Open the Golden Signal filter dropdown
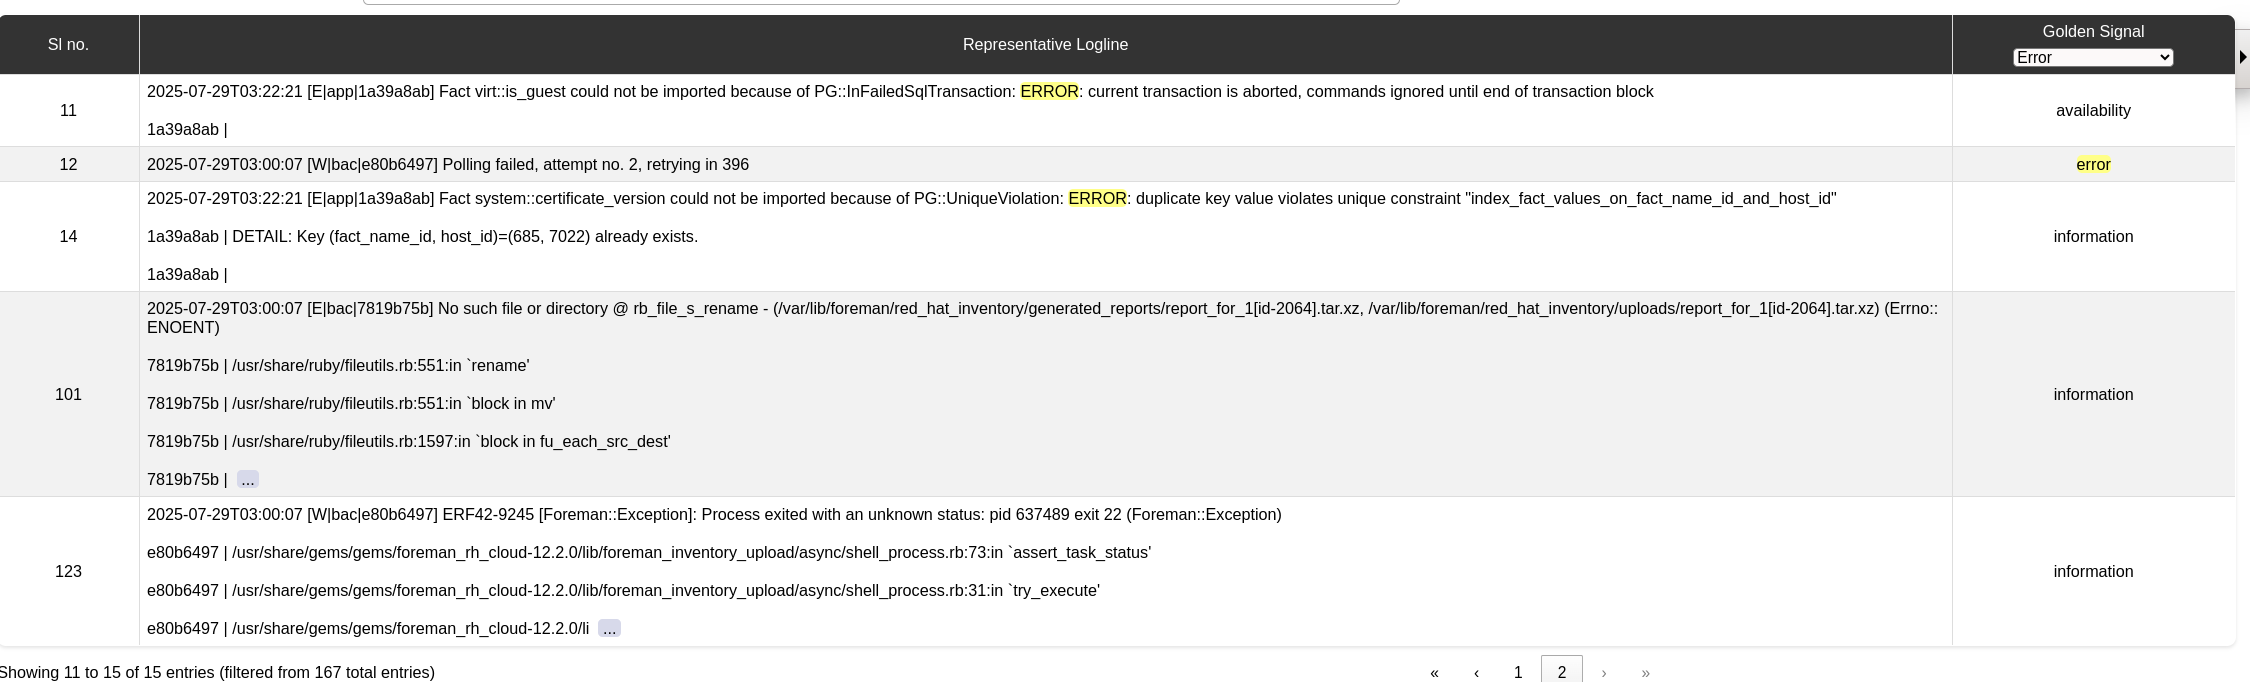2250x682 pixels. tap(2092, 58)
